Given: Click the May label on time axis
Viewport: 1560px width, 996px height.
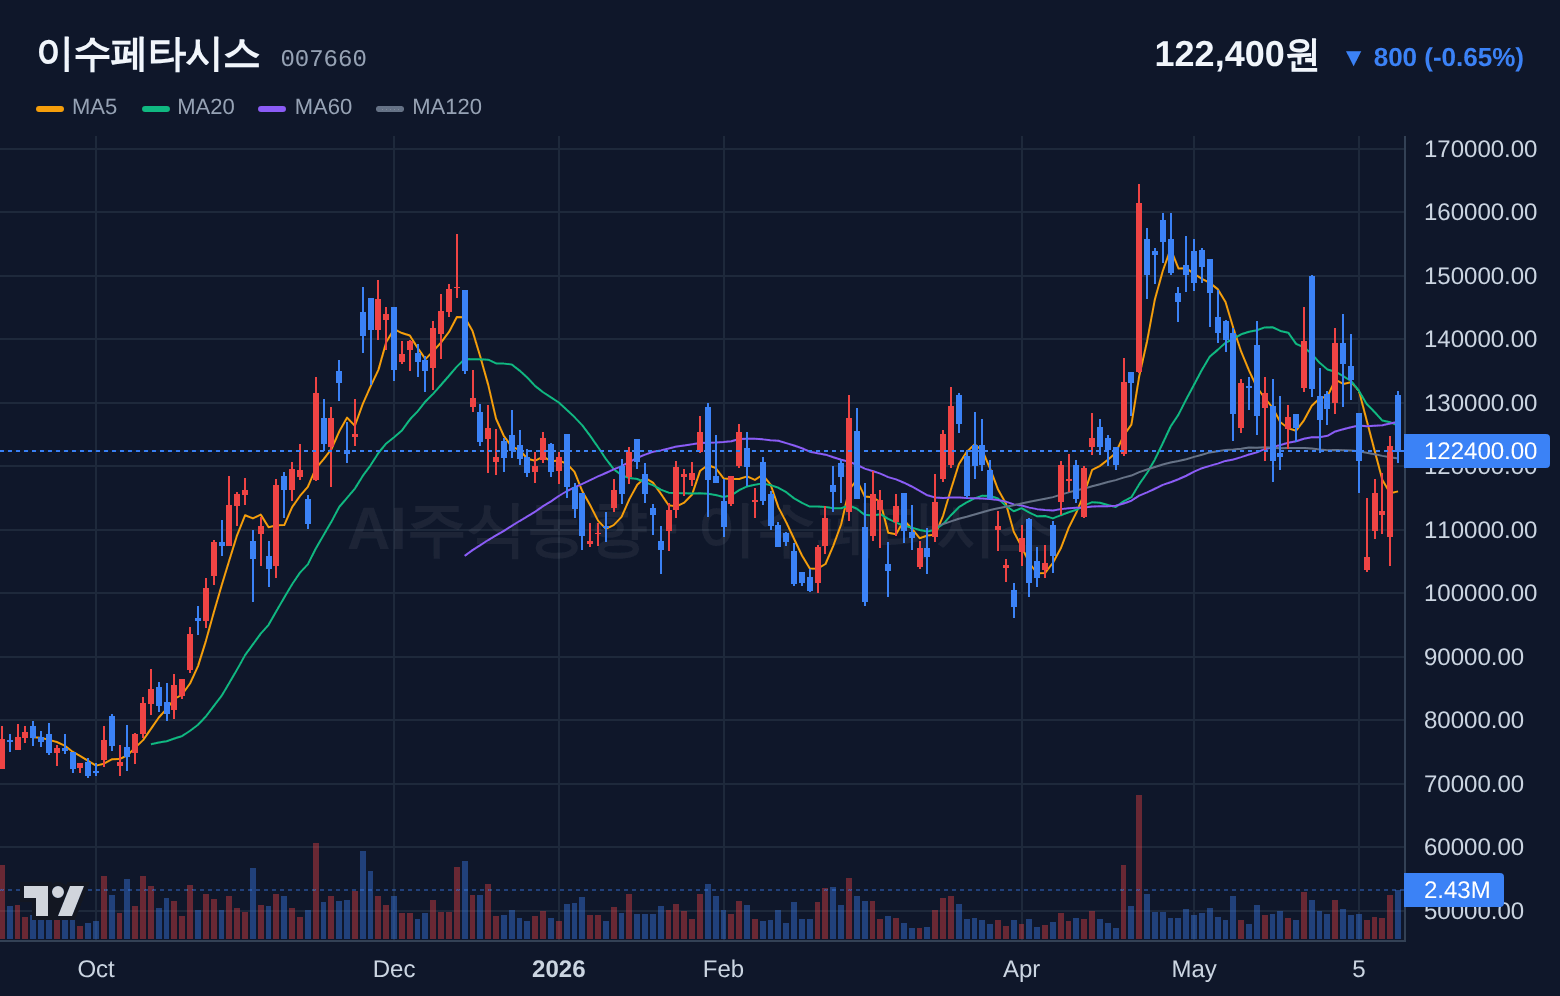Looking at the screenshot, I should pos(1194,969).
